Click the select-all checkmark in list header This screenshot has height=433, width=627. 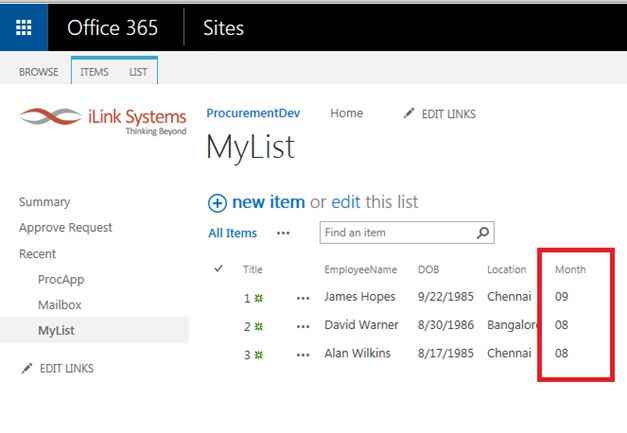(x=219, y=269)
